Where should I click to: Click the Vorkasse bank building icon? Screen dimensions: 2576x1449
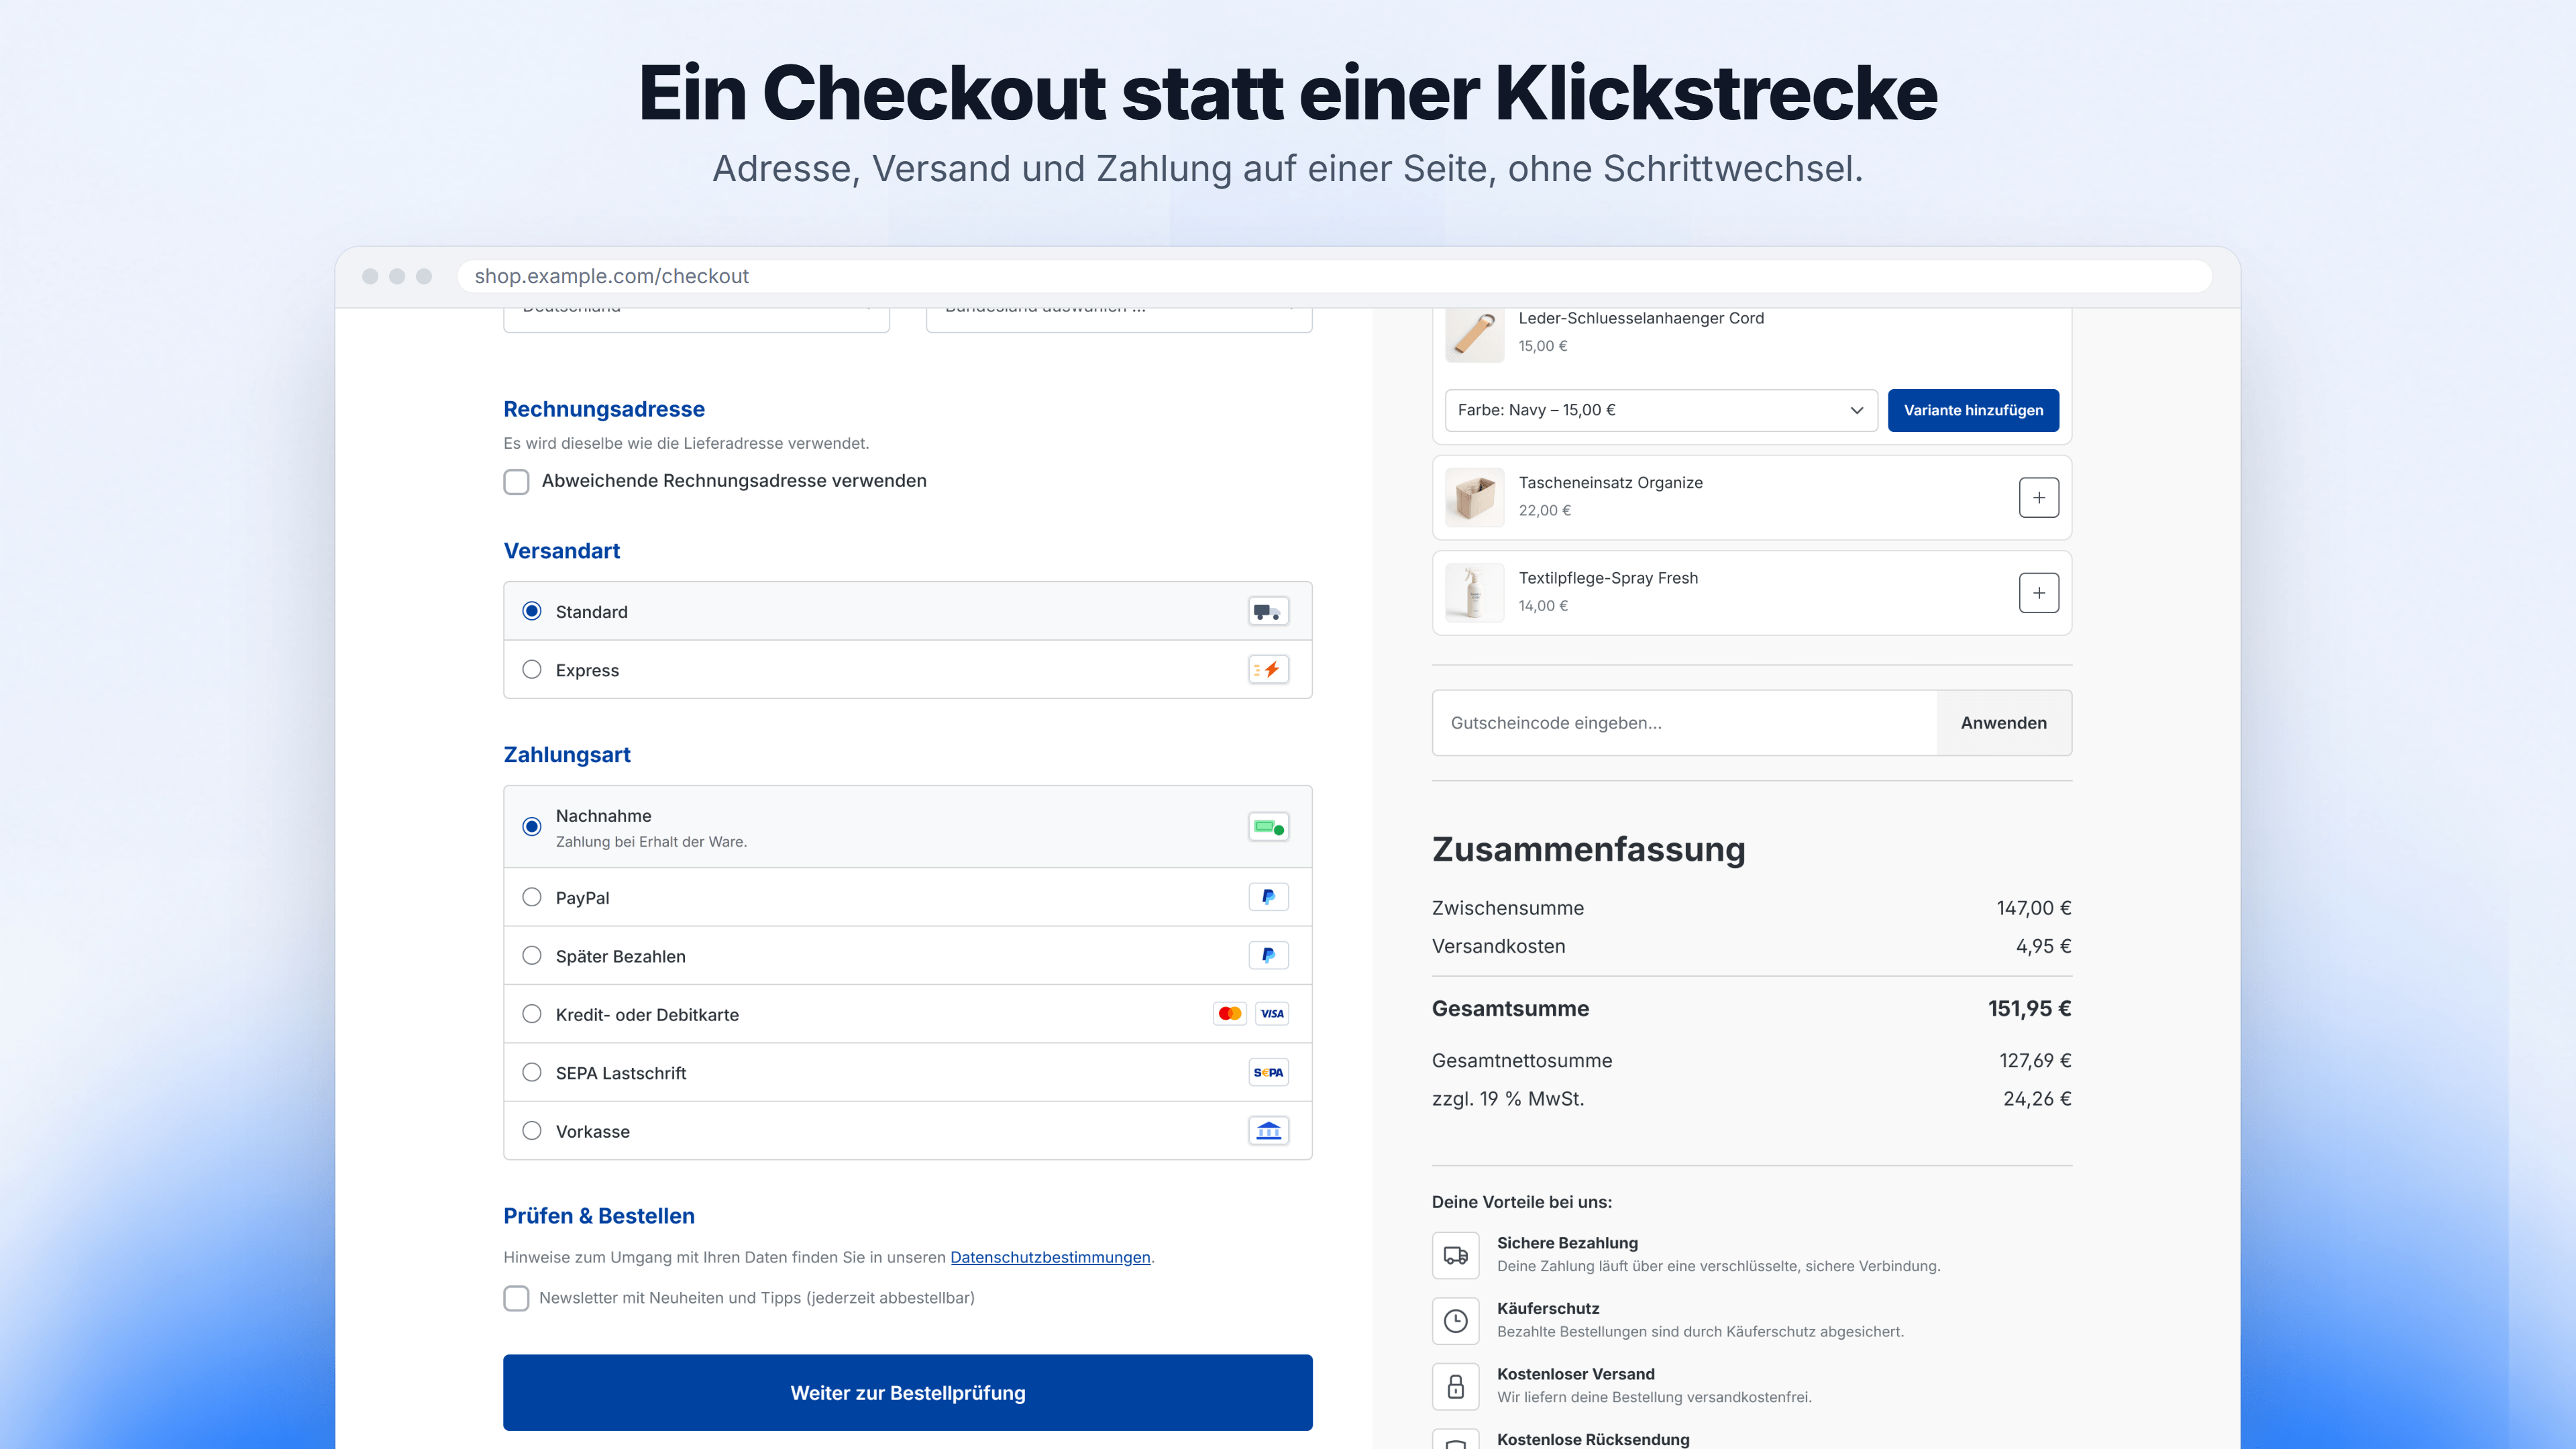(1268, 1131)
